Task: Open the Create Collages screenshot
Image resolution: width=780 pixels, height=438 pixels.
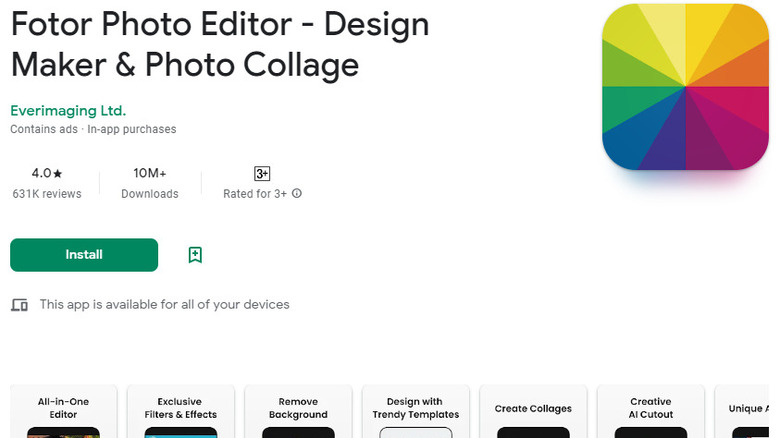Action: coord(533,411)
